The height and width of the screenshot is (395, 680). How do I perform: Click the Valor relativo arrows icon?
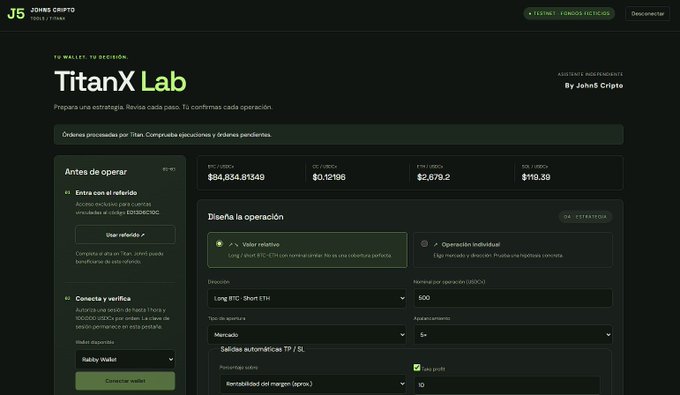[233, 245]
